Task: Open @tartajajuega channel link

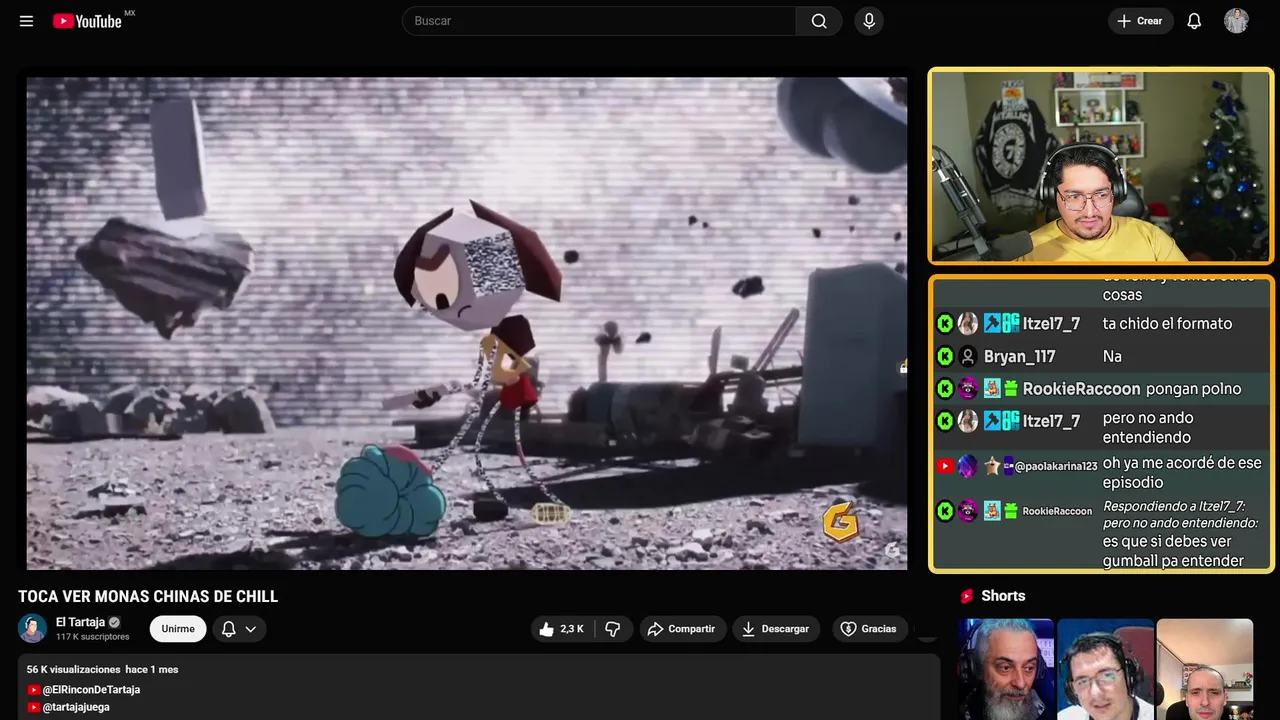Action: pyautogui.click(x=76, y=707)
